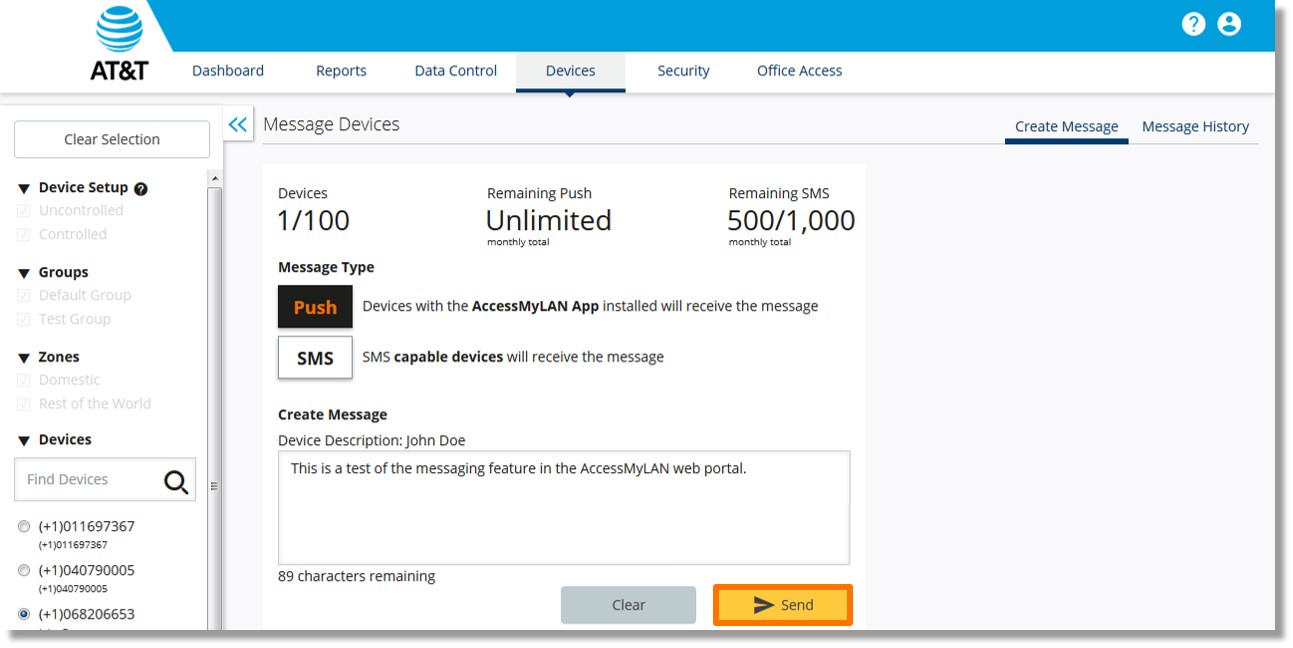Toggle the Domestic zone checkbox
Image resolution: width=1293 pixels, height=648 pixels.
click(x=24, y=381)
